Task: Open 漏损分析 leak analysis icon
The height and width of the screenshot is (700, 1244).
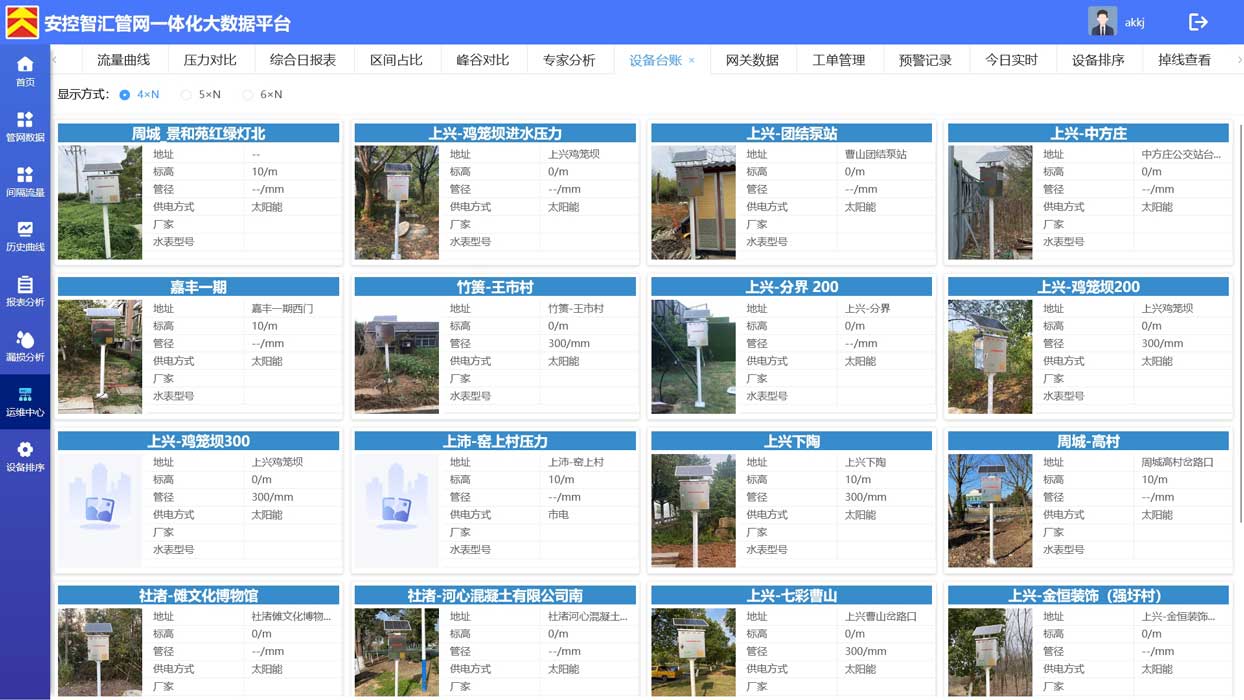Action: pos(25,346)
